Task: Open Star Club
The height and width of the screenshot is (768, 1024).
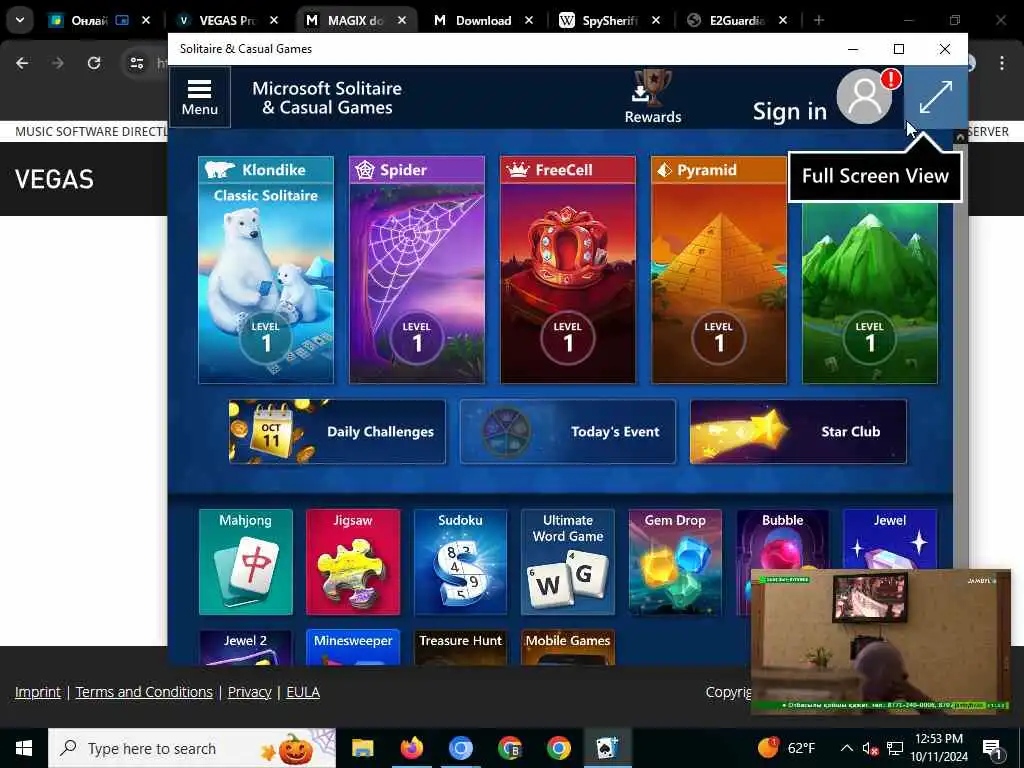Action: (x=798, y=432)
